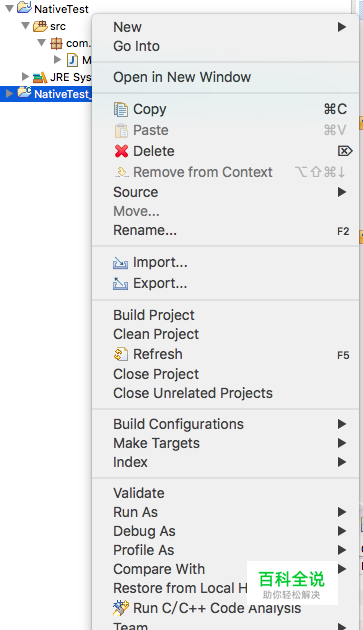Click the Copy icon in context menu
The height and width of the screenshot is (630, 363).
click(121, 109)
